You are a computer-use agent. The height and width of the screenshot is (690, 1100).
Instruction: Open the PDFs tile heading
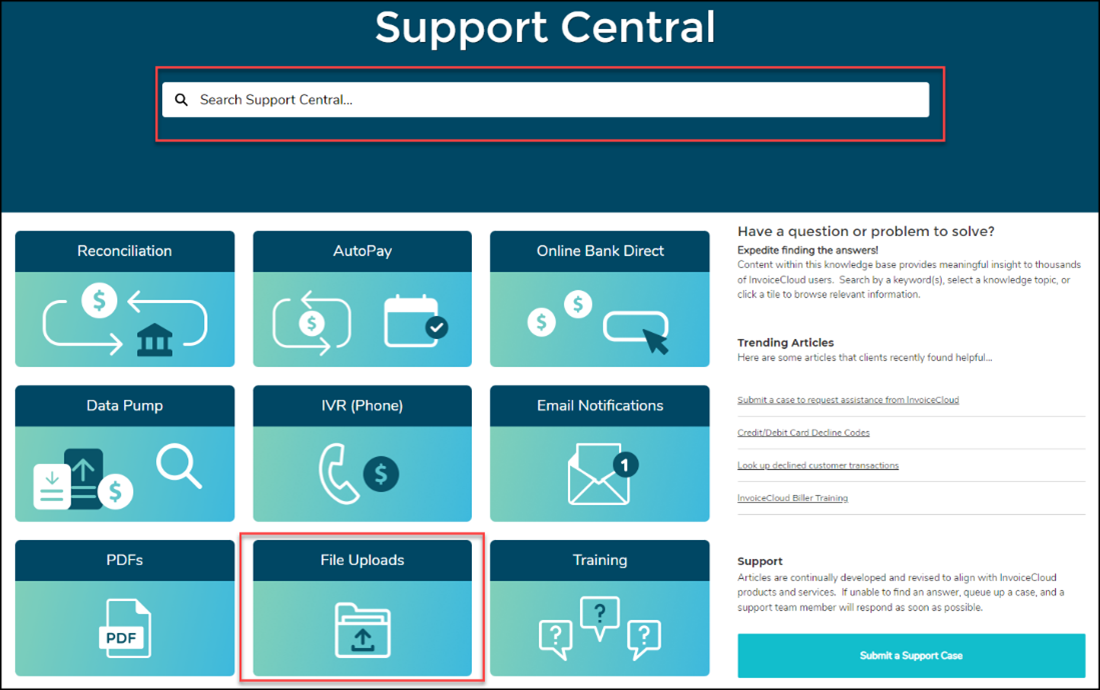125,560
